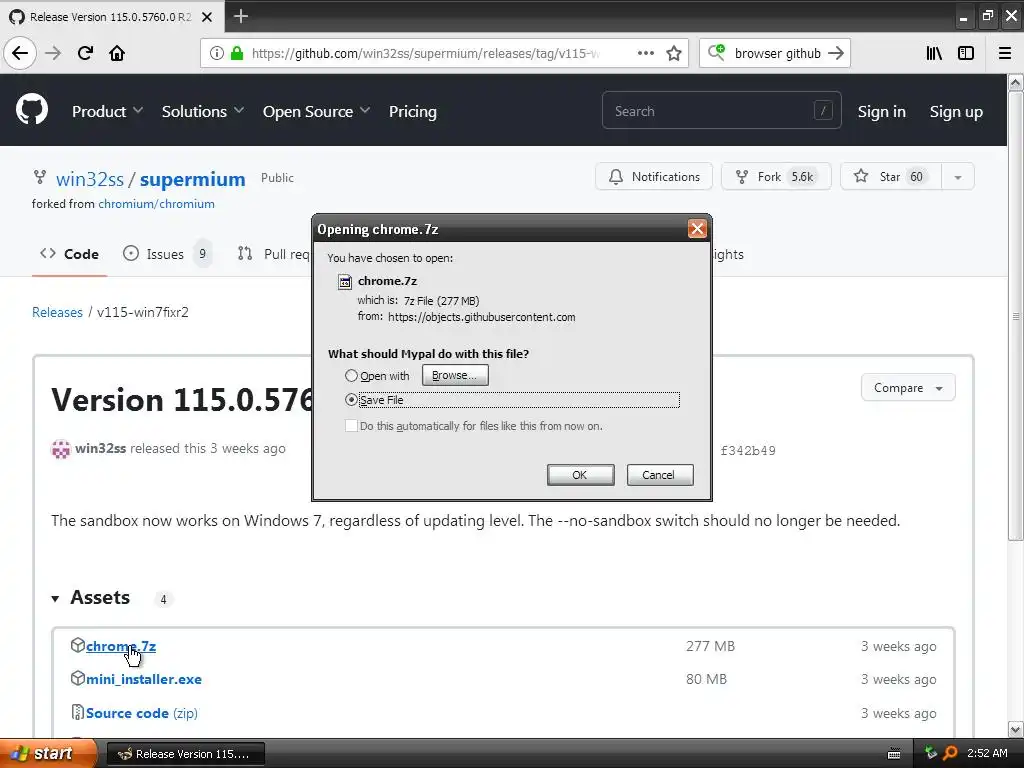This screenshot has height=768, width=1024.
Task: Click the search engine magnifier icon
Action: [716, 53]
